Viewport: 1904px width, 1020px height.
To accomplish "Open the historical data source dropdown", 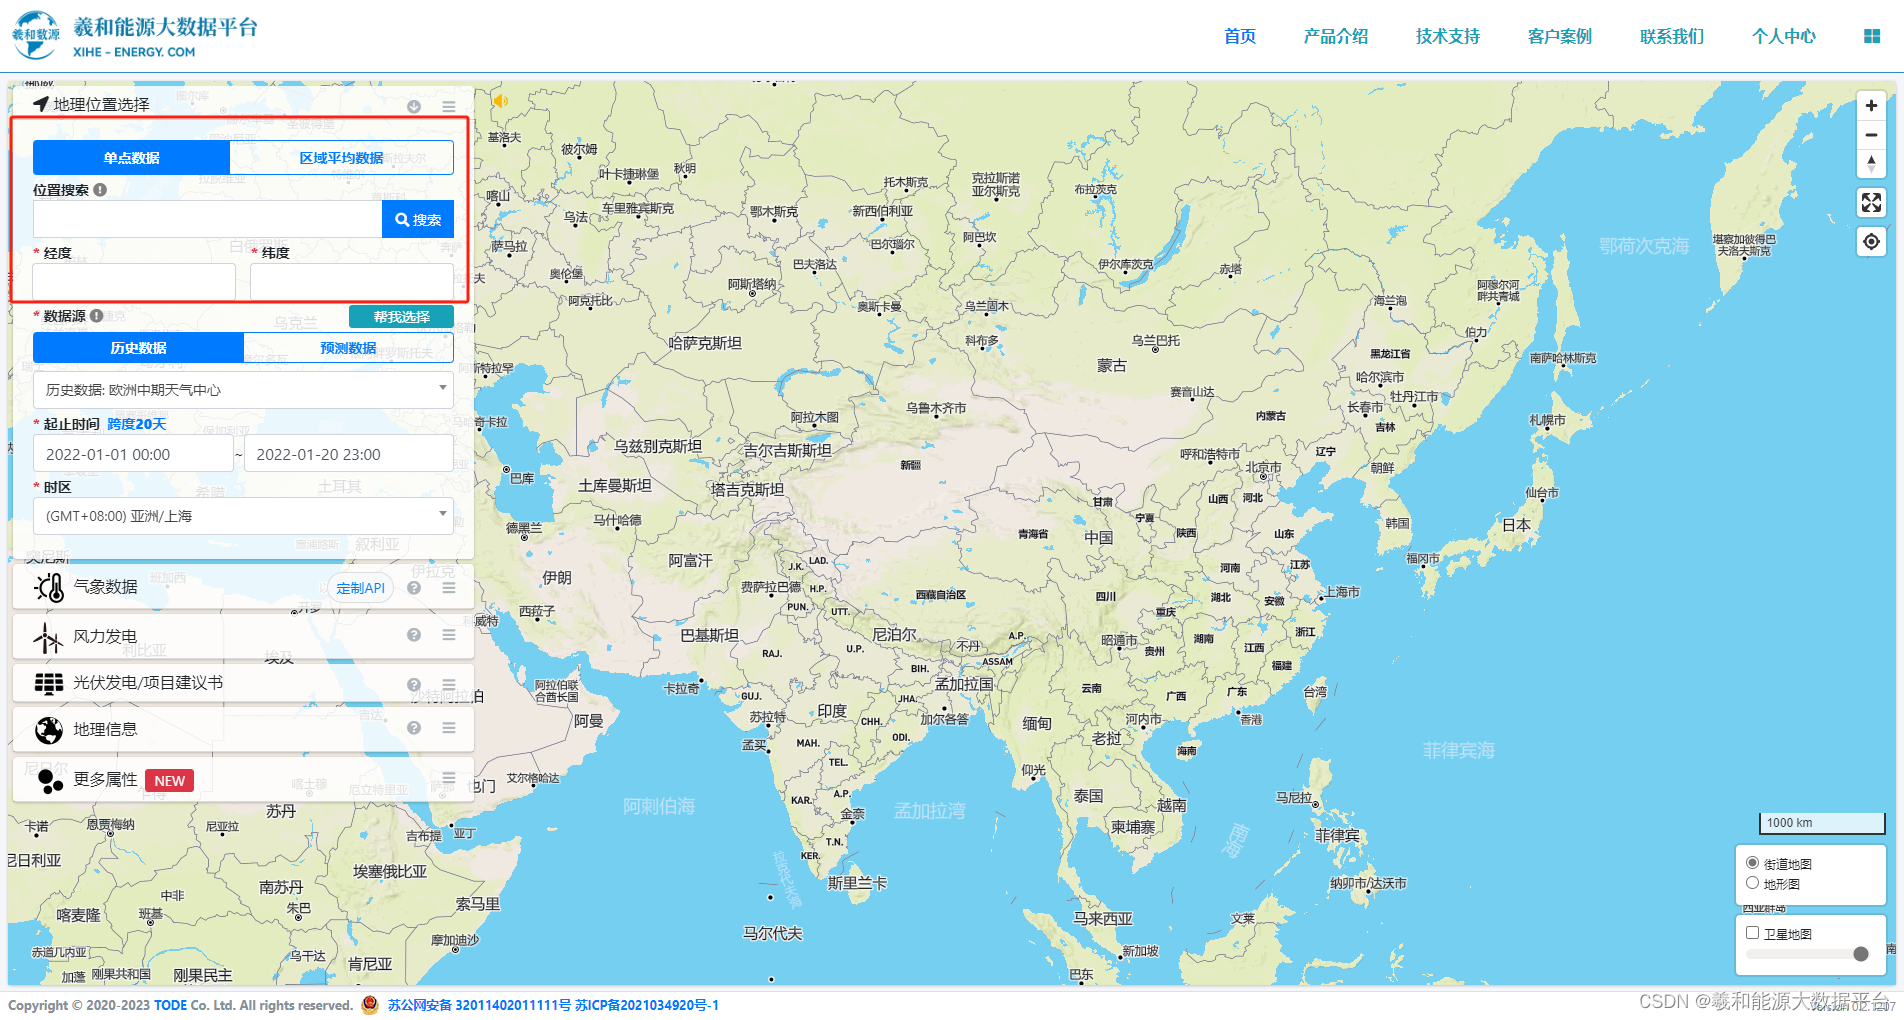I will coord(242,389).
